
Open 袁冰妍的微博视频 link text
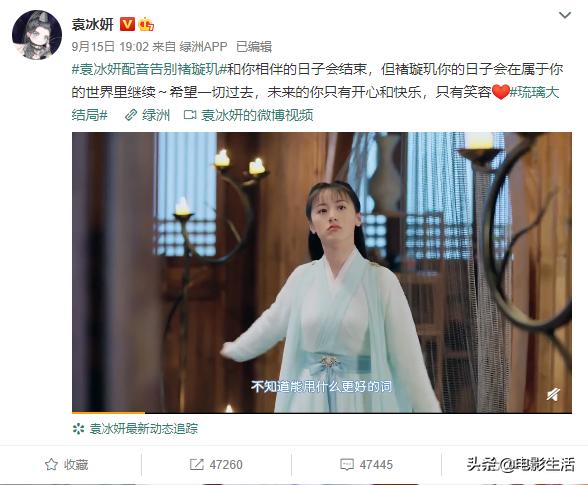[x=257, y=115]
